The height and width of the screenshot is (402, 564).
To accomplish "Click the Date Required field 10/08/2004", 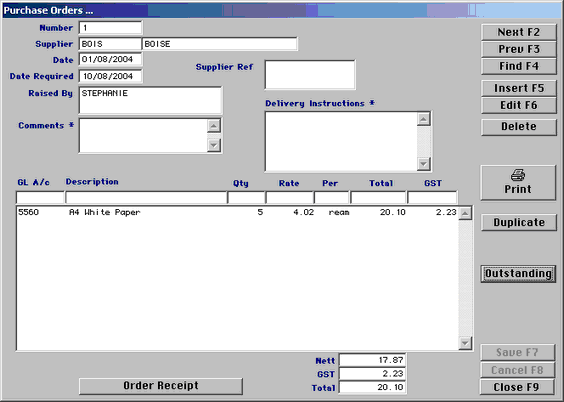I will click(110, 76).
